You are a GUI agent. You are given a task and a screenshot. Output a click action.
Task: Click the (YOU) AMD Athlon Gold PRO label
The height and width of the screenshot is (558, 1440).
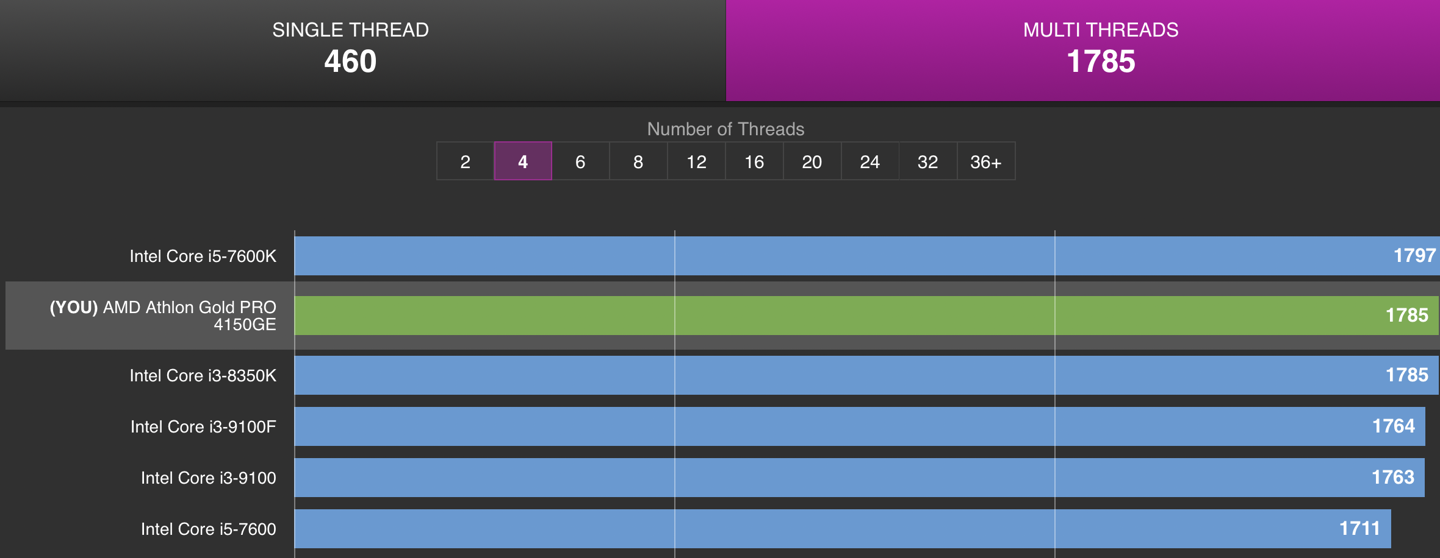163,315
